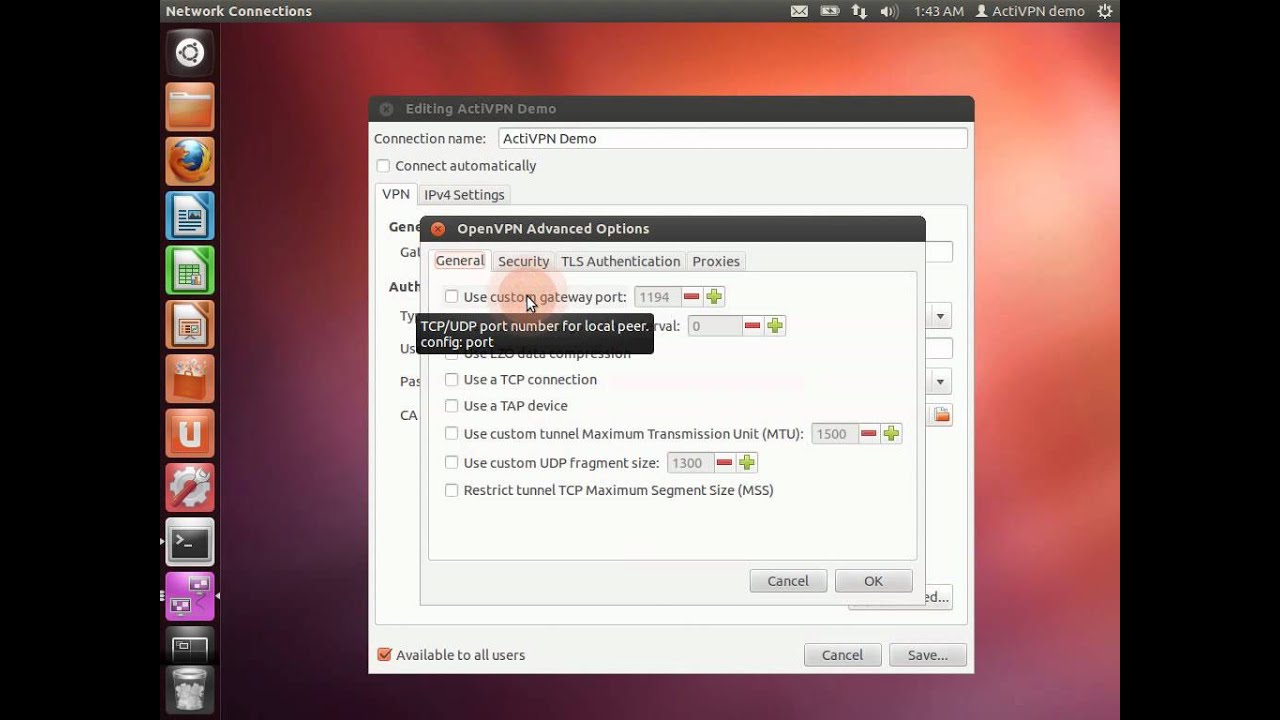
Task: Uncheck Available to all users
Action: pyautogui.click(x=384, y=655)
